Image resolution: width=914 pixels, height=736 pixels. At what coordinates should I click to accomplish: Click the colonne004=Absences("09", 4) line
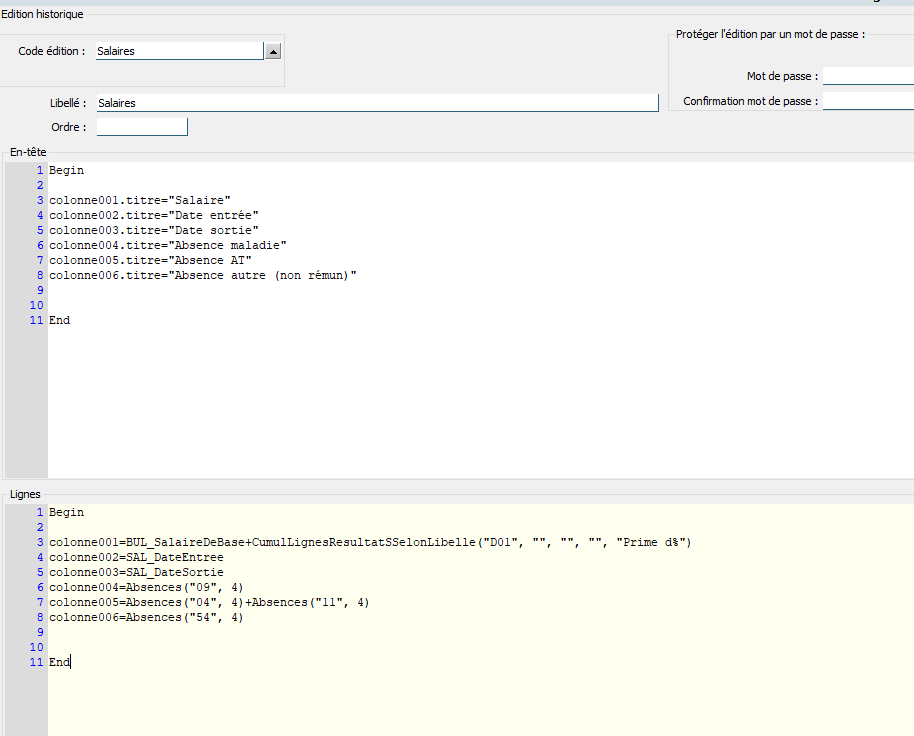[146, 587]
